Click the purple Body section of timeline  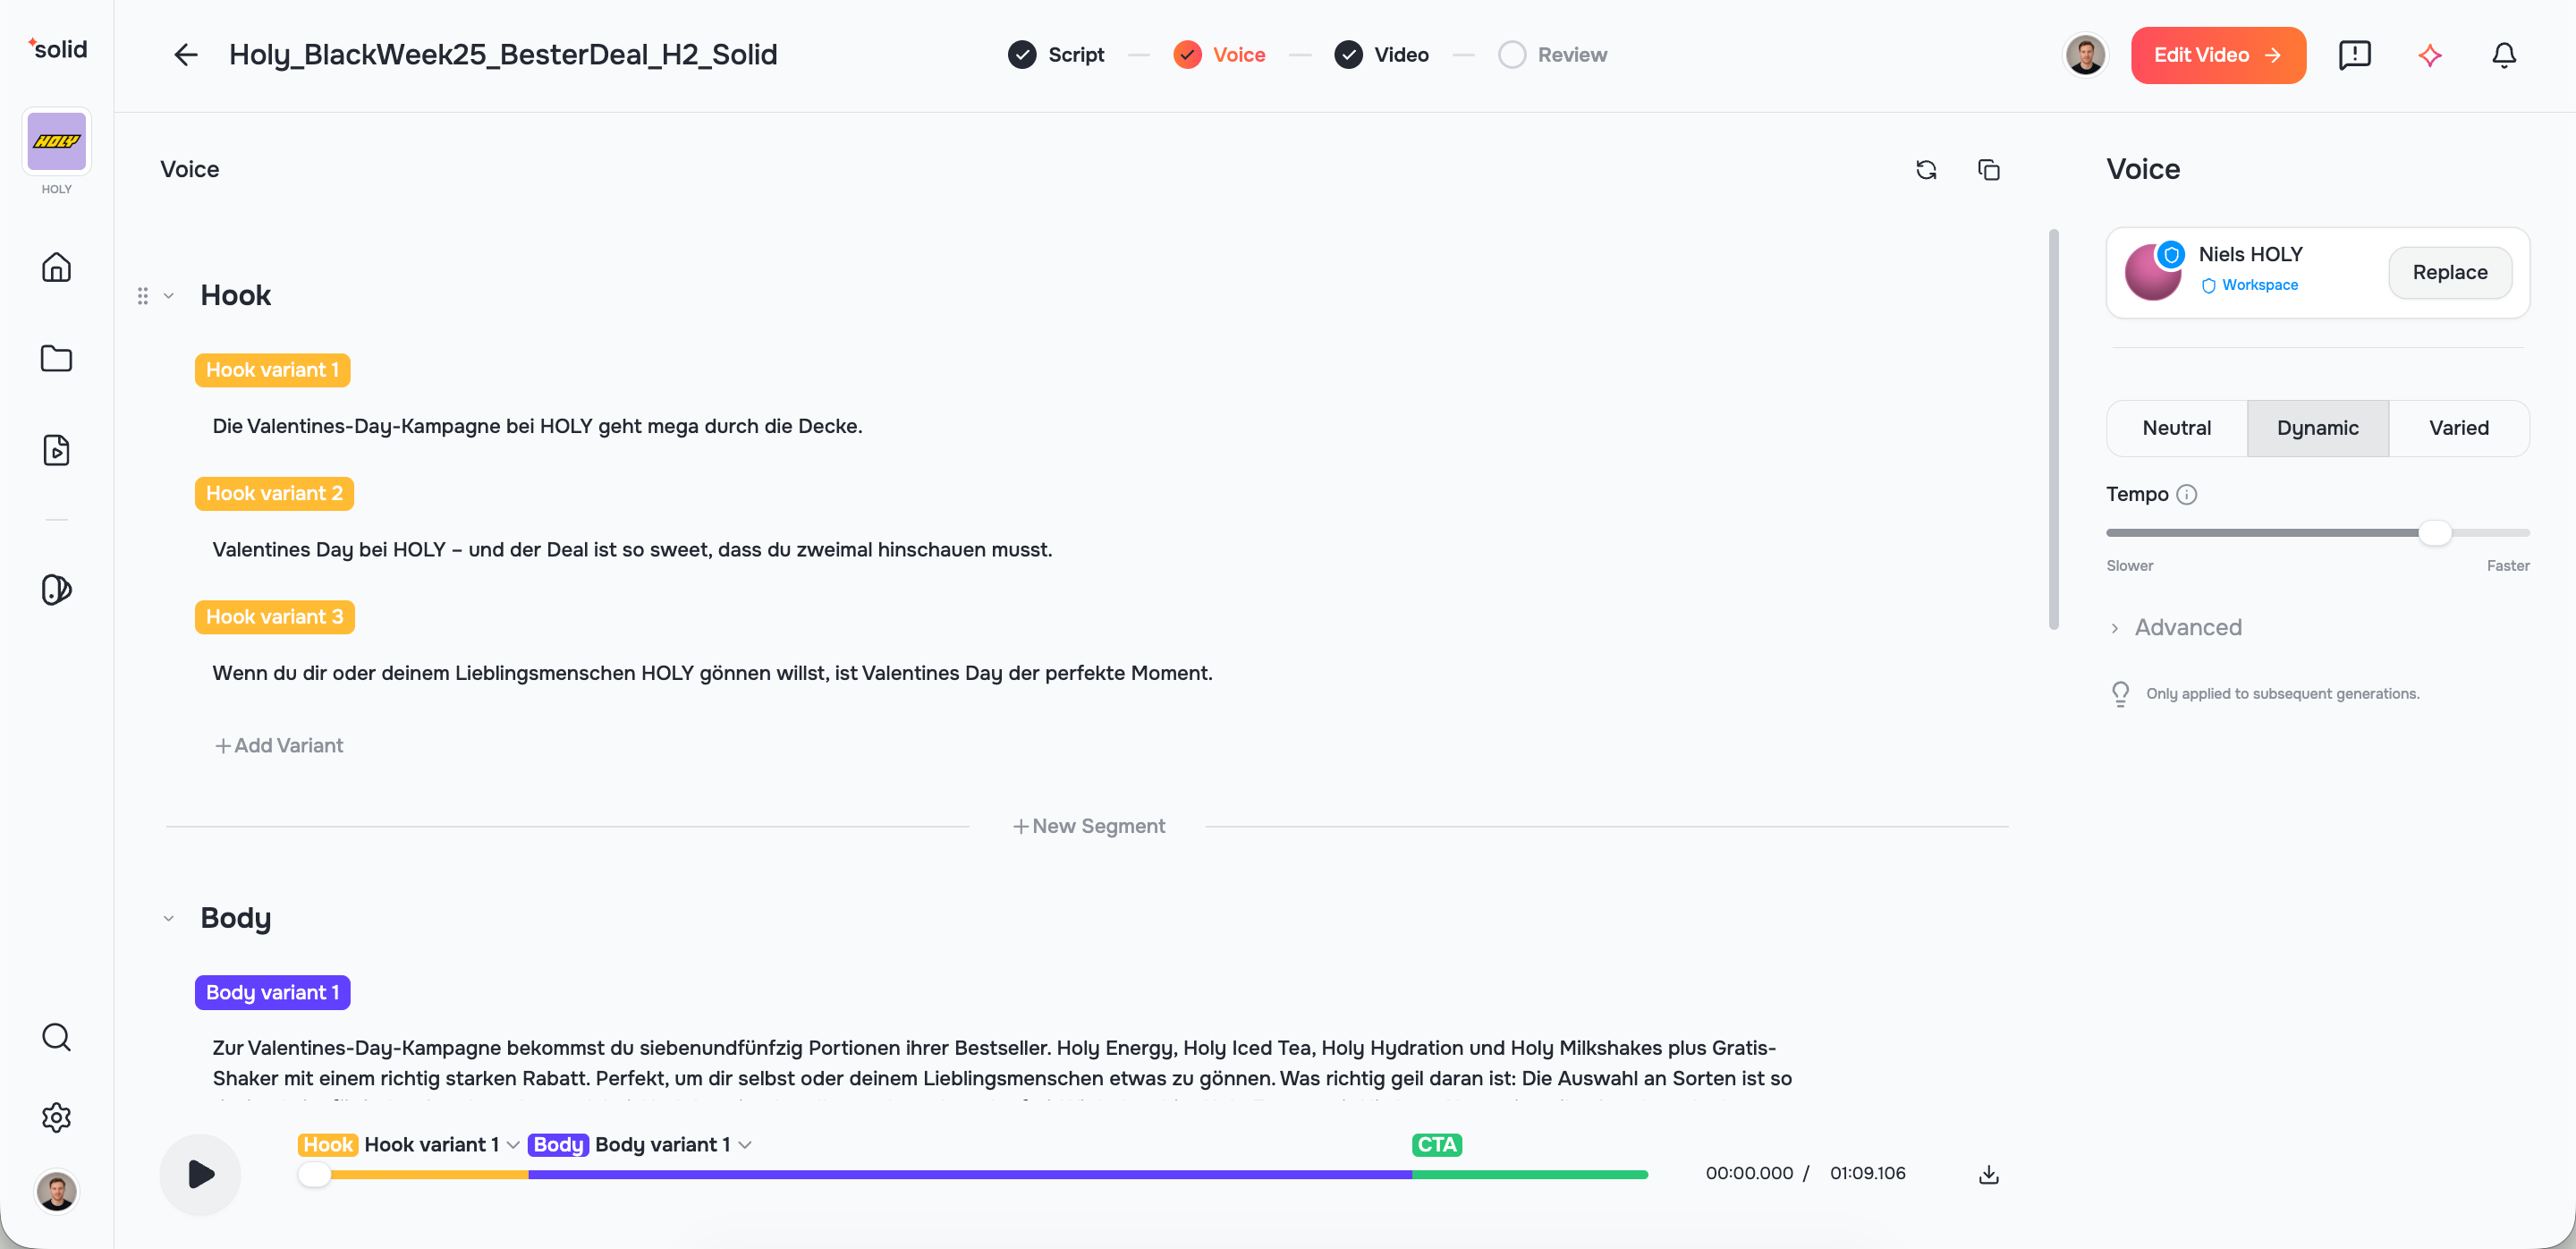(x=970, y=1175)
